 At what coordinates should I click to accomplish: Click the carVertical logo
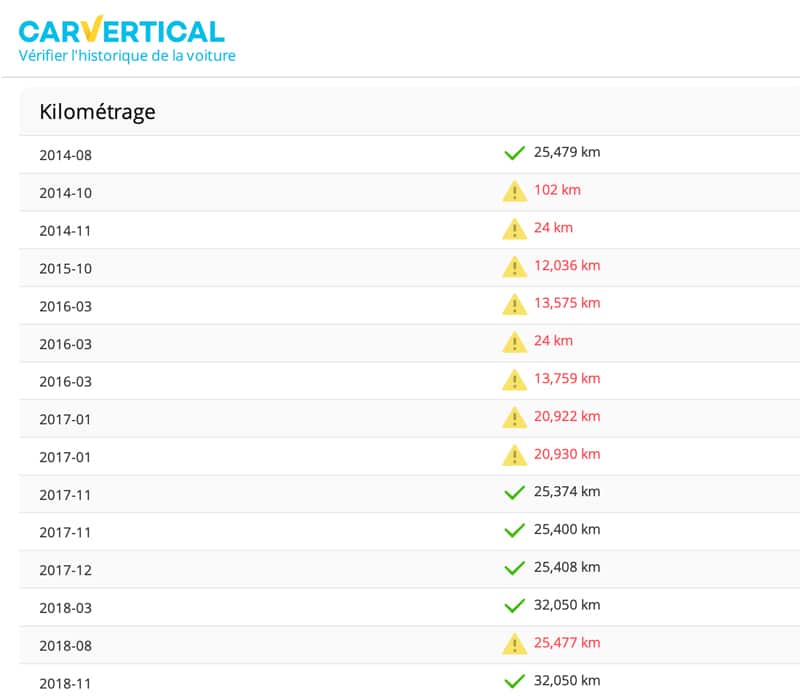tap(121, 30)
